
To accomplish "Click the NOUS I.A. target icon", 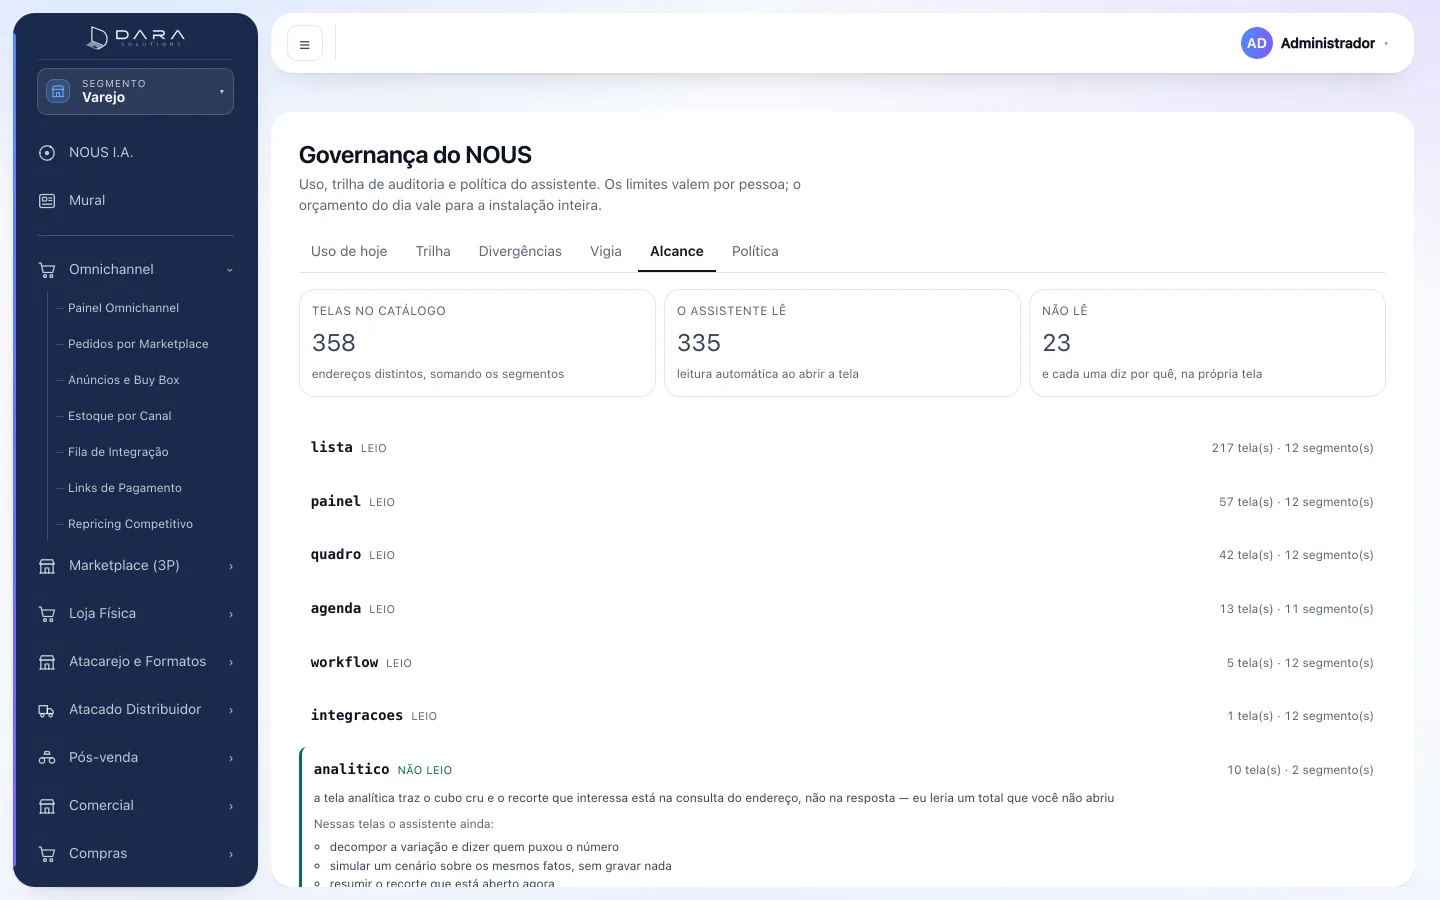I will (47, 153).
